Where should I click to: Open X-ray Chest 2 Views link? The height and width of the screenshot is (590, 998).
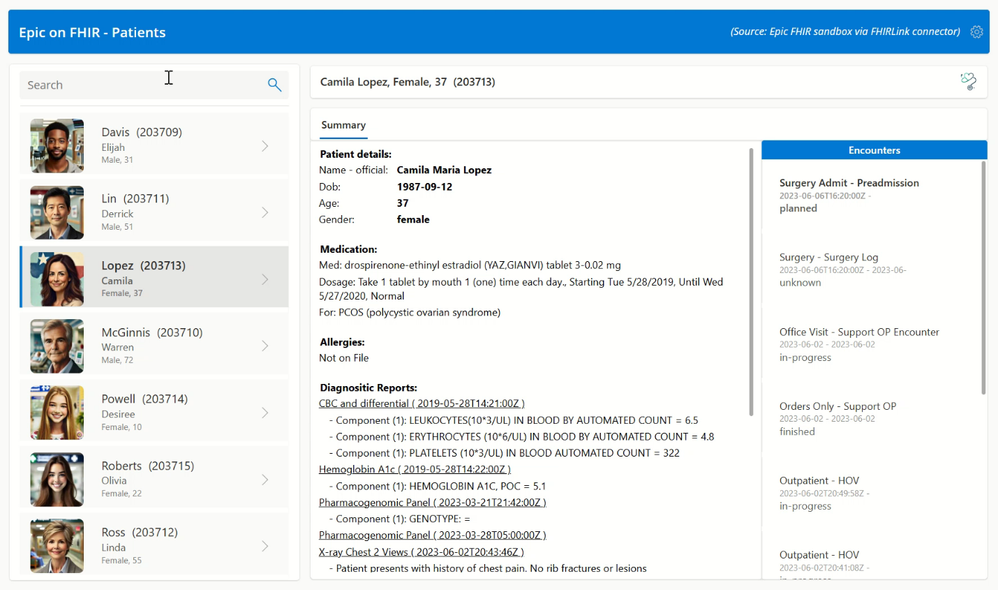click(421, 552)
